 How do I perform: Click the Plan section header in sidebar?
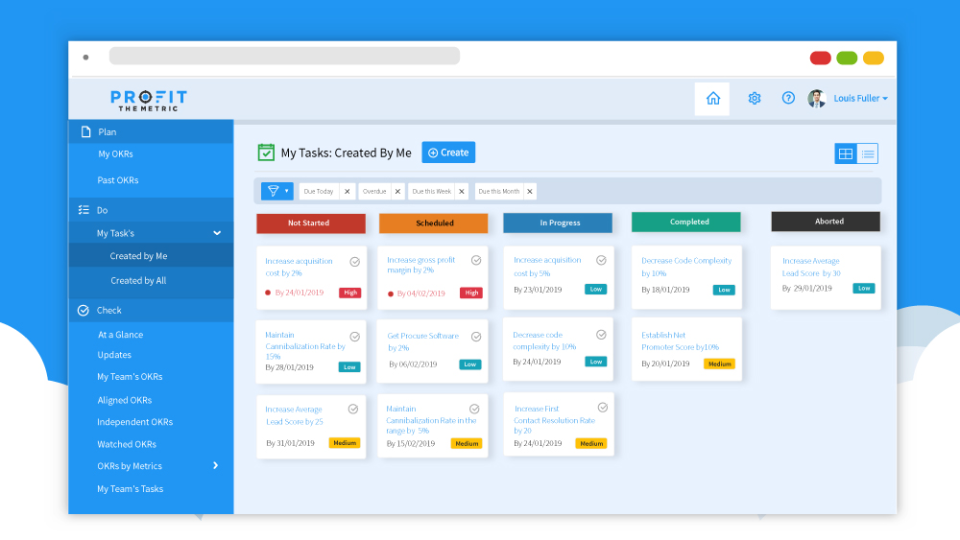(151, 132)
